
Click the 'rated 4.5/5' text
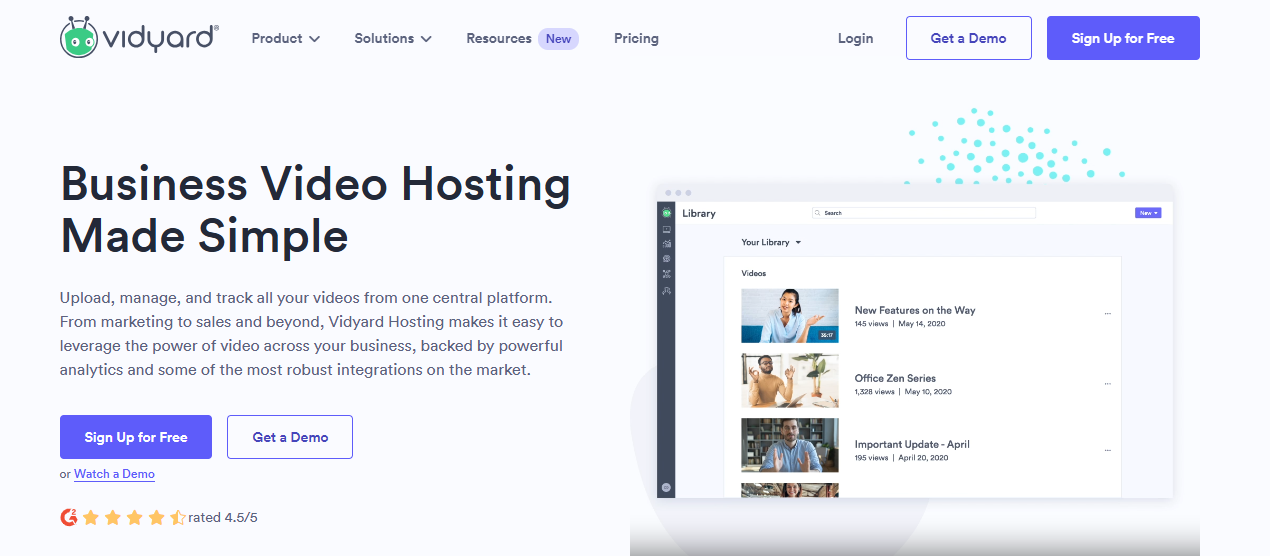[223, 517]
